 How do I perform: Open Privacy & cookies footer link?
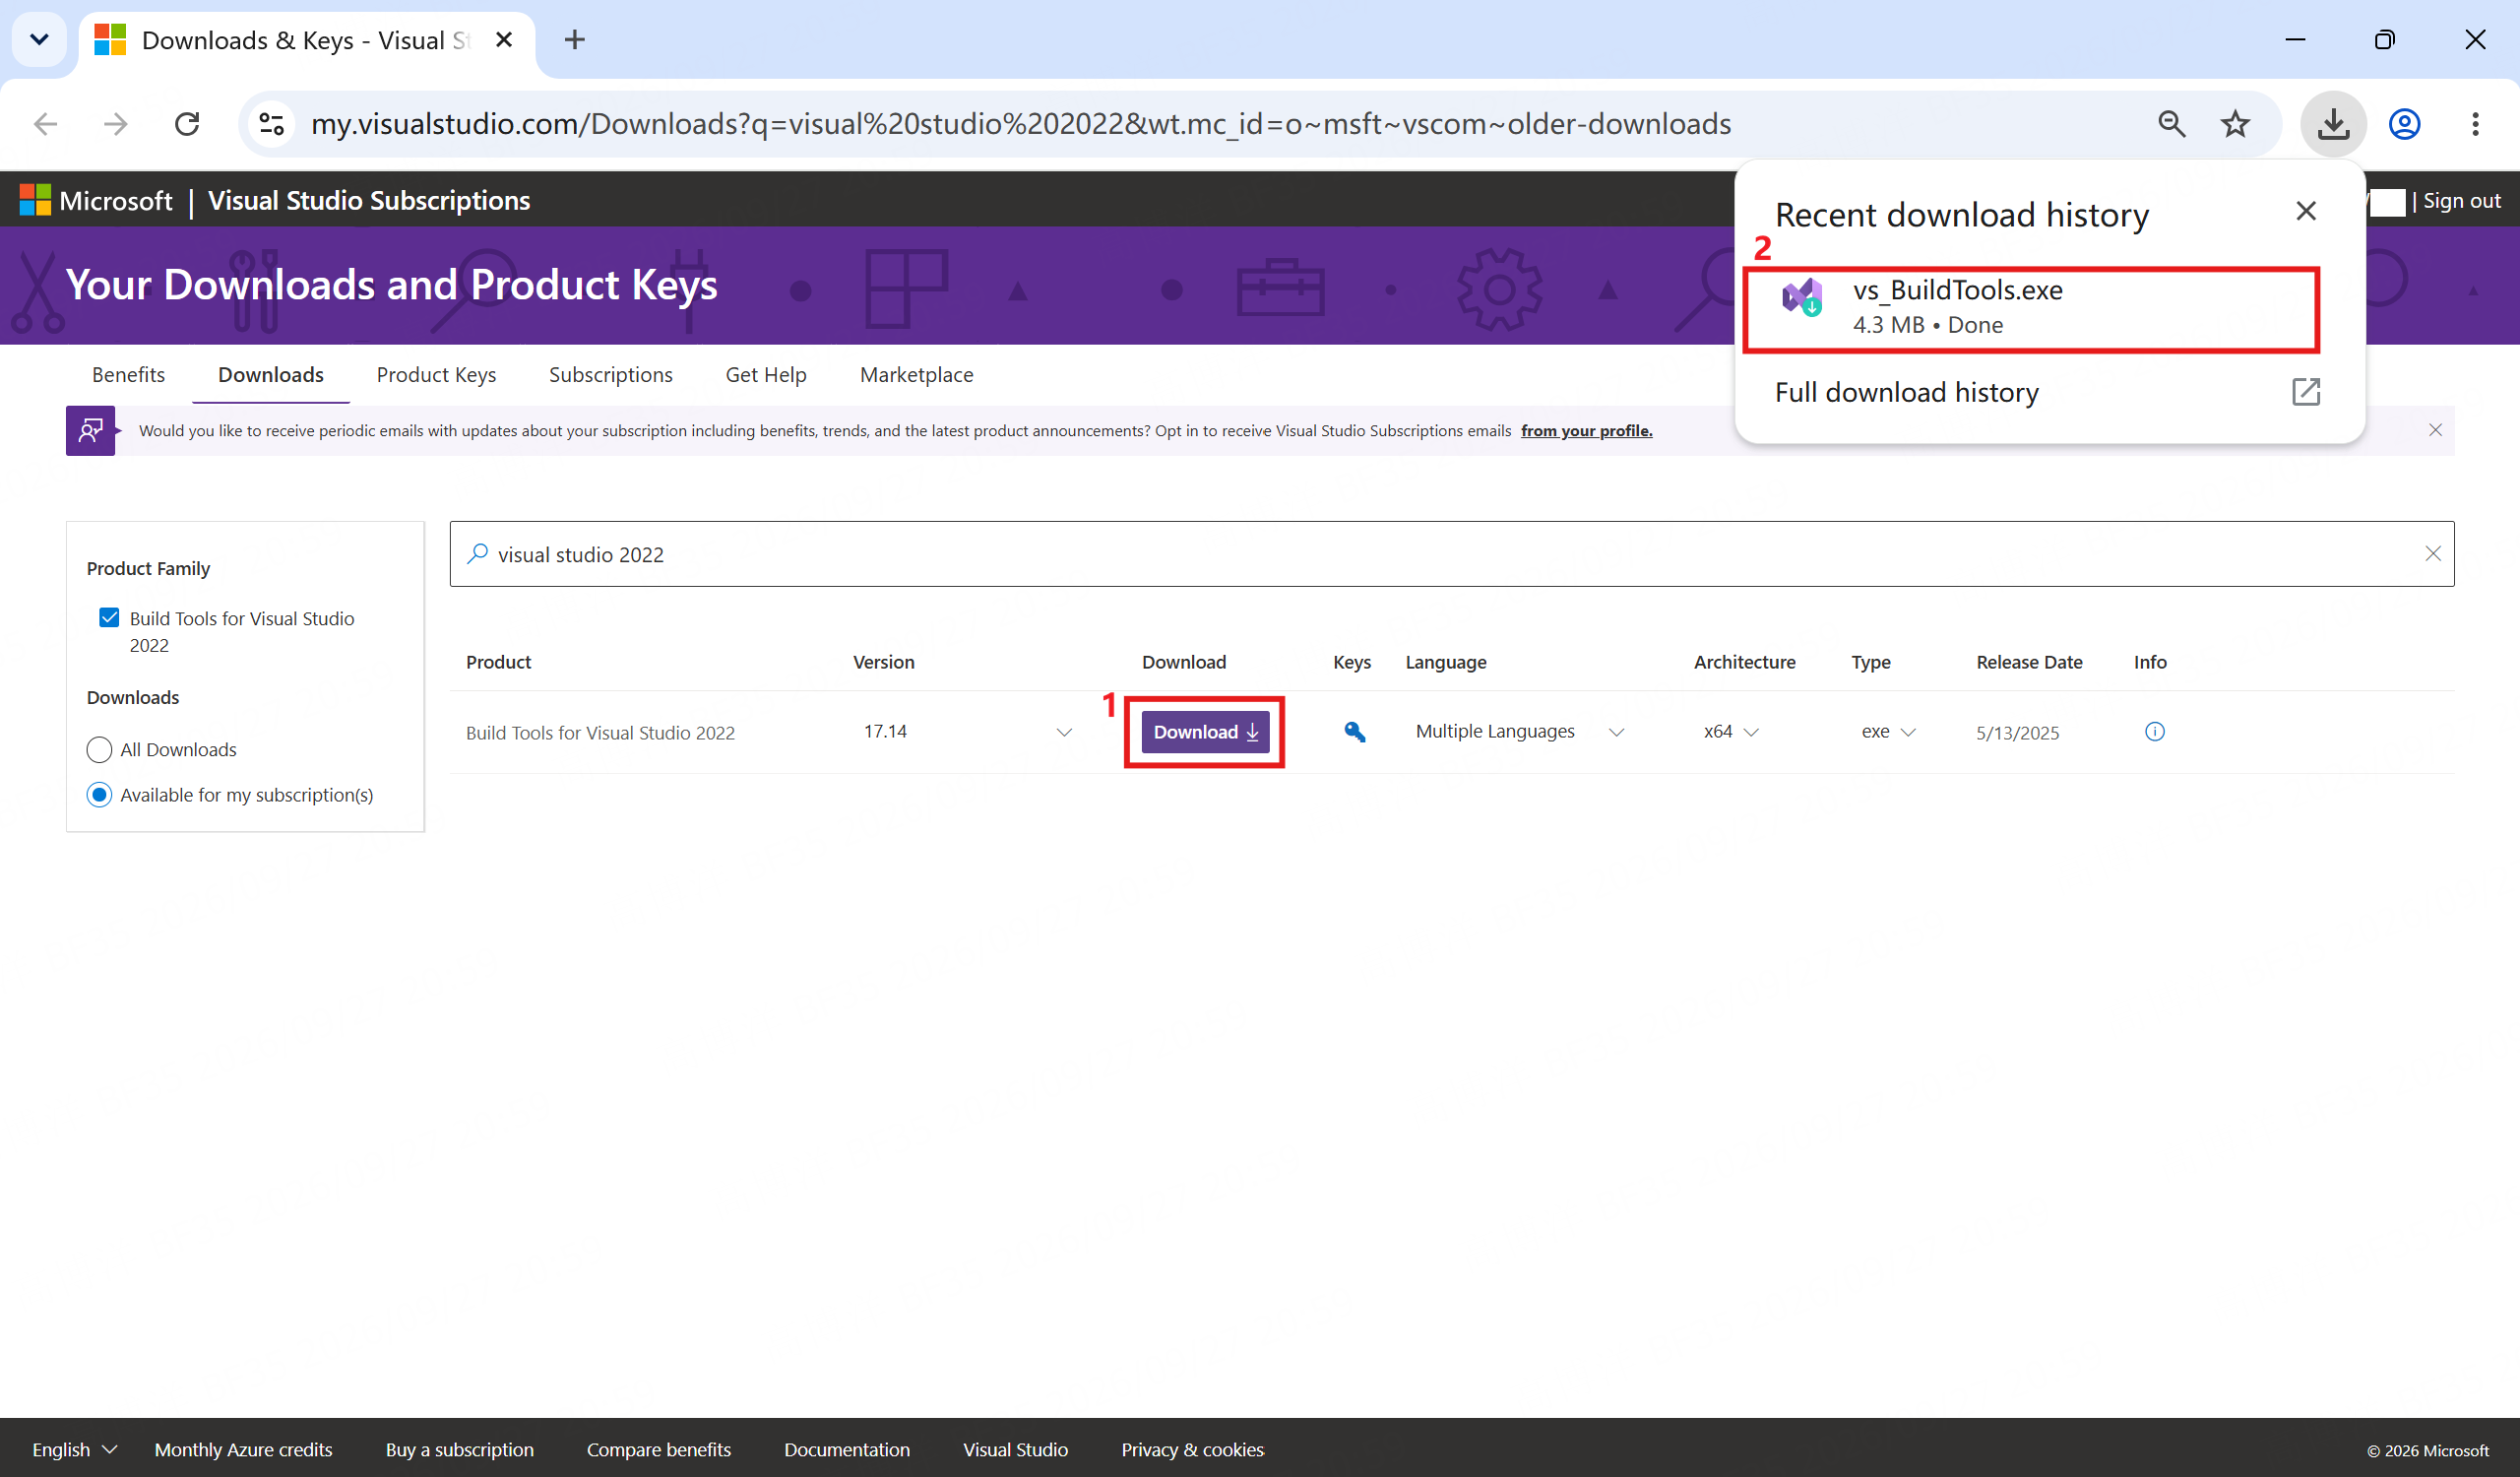(1192, 1450)
